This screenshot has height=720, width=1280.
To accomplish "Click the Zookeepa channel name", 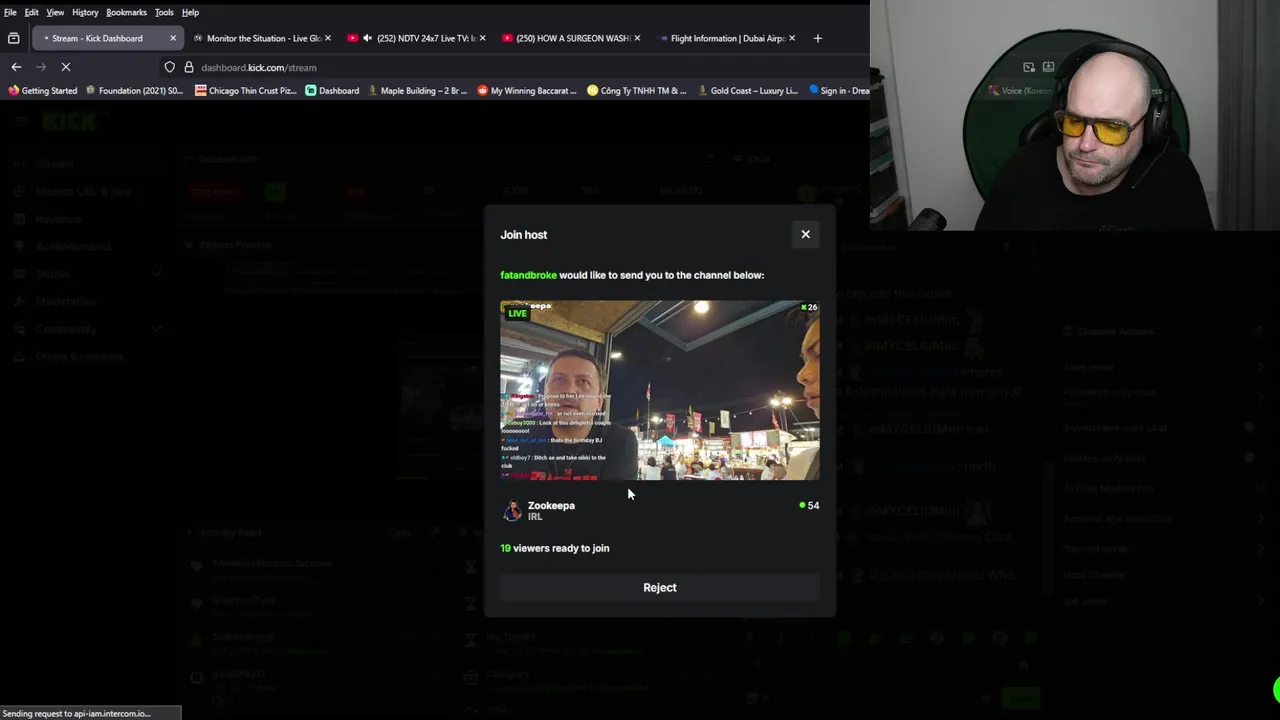I will [551, 506].
